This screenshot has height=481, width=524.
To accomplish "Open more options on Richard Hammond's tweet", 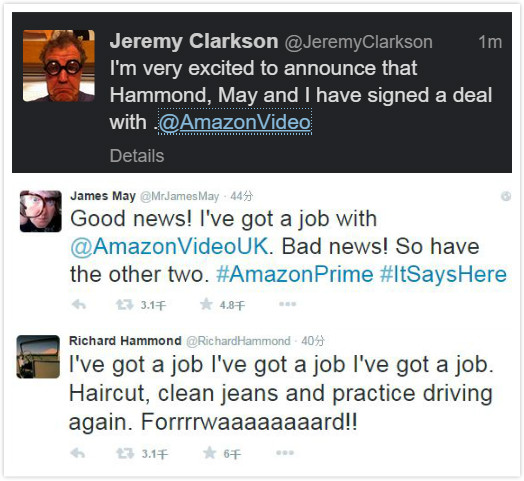I will (285, 453).
